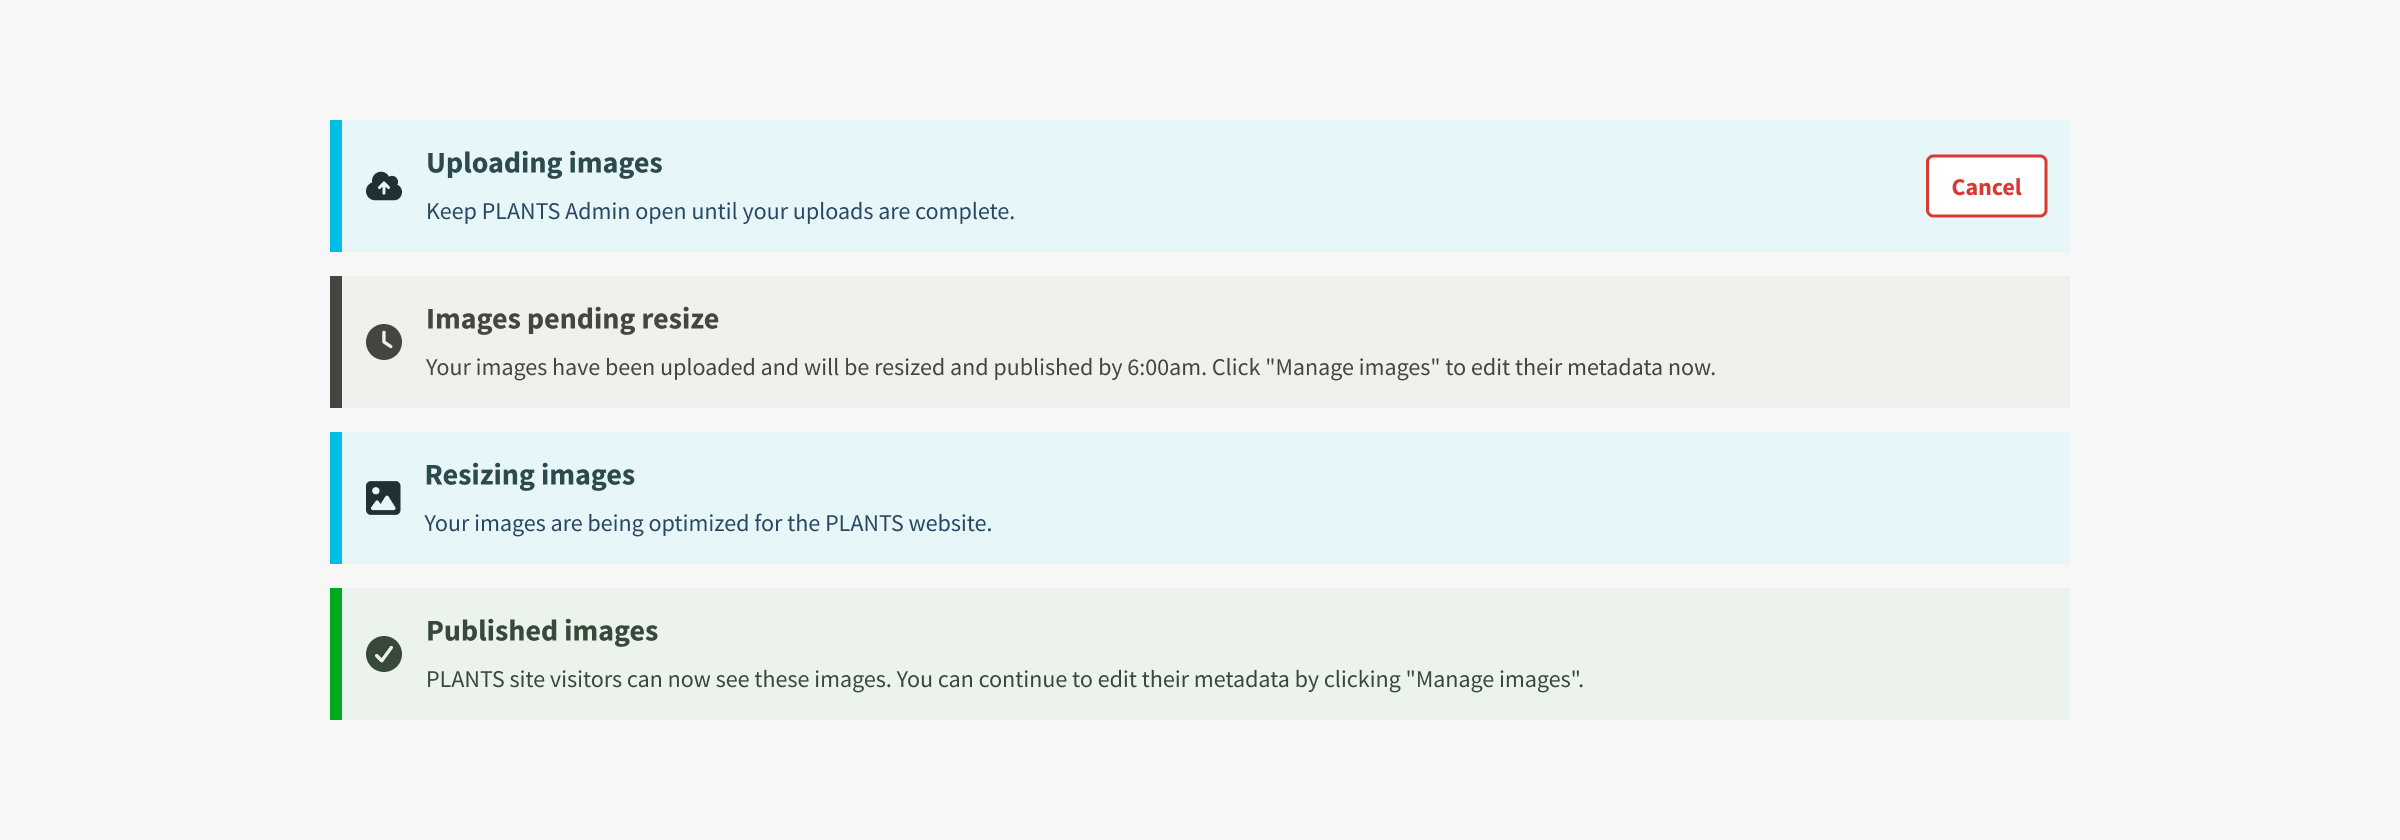This screenshot has height=840, width=2400.
Task: Click the green accent bar of Published banner
Action: 336,654
